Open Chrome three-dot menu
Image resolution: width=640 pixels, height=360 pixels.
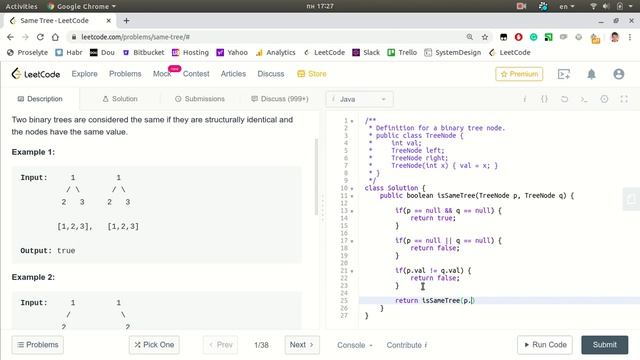[x=630, y=37]
